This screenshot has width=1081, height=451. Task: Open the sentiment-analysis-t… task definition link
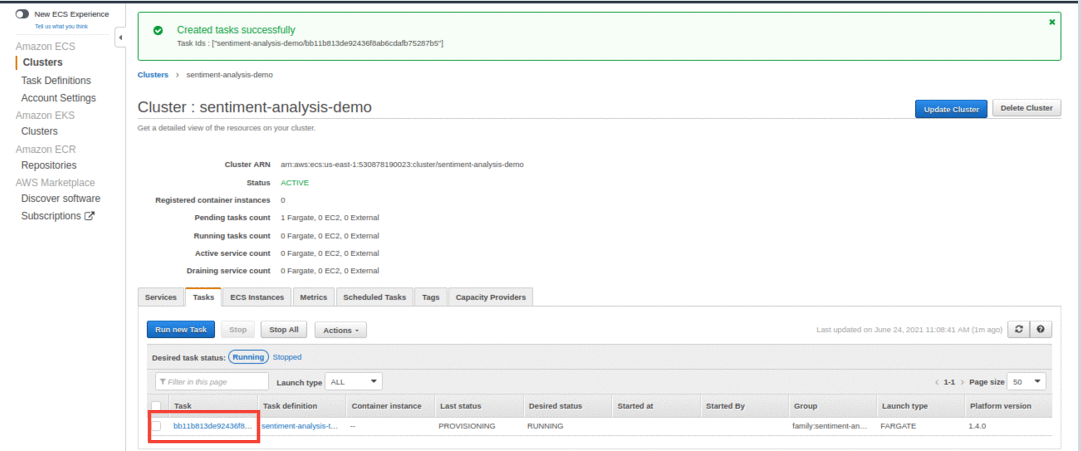point(300,426)
